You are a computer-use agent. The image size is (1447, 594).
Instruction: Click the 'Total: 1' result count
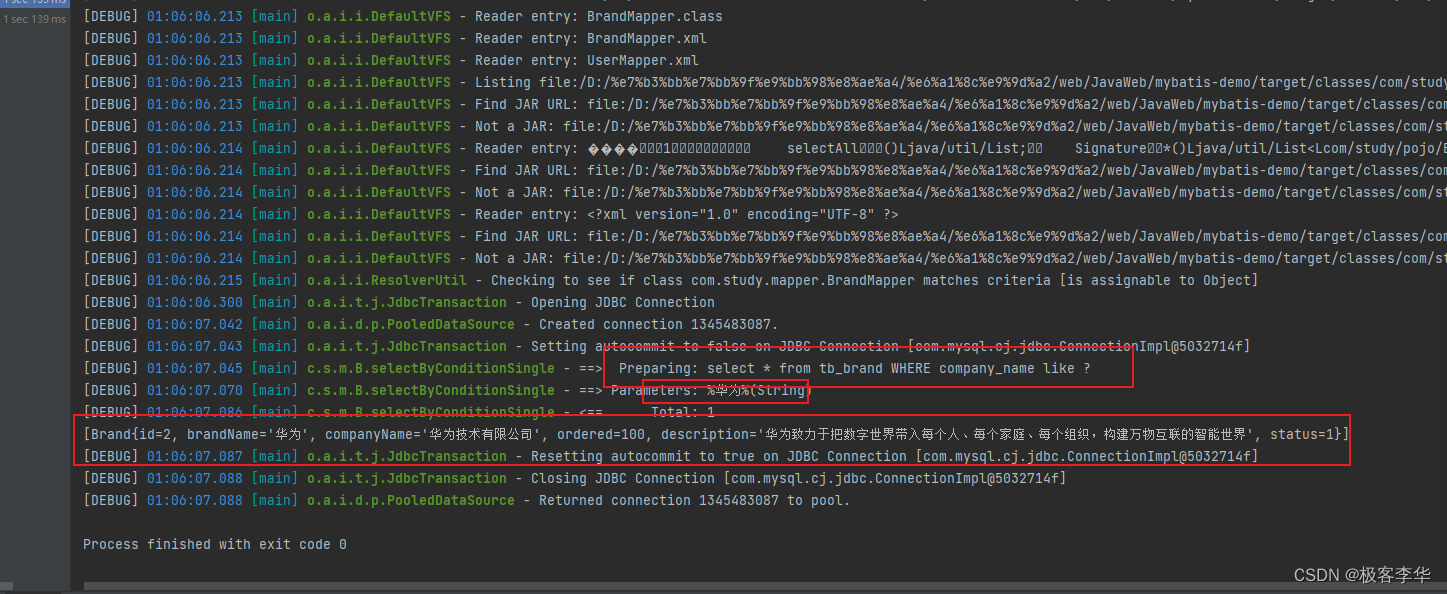pos(682,412)
